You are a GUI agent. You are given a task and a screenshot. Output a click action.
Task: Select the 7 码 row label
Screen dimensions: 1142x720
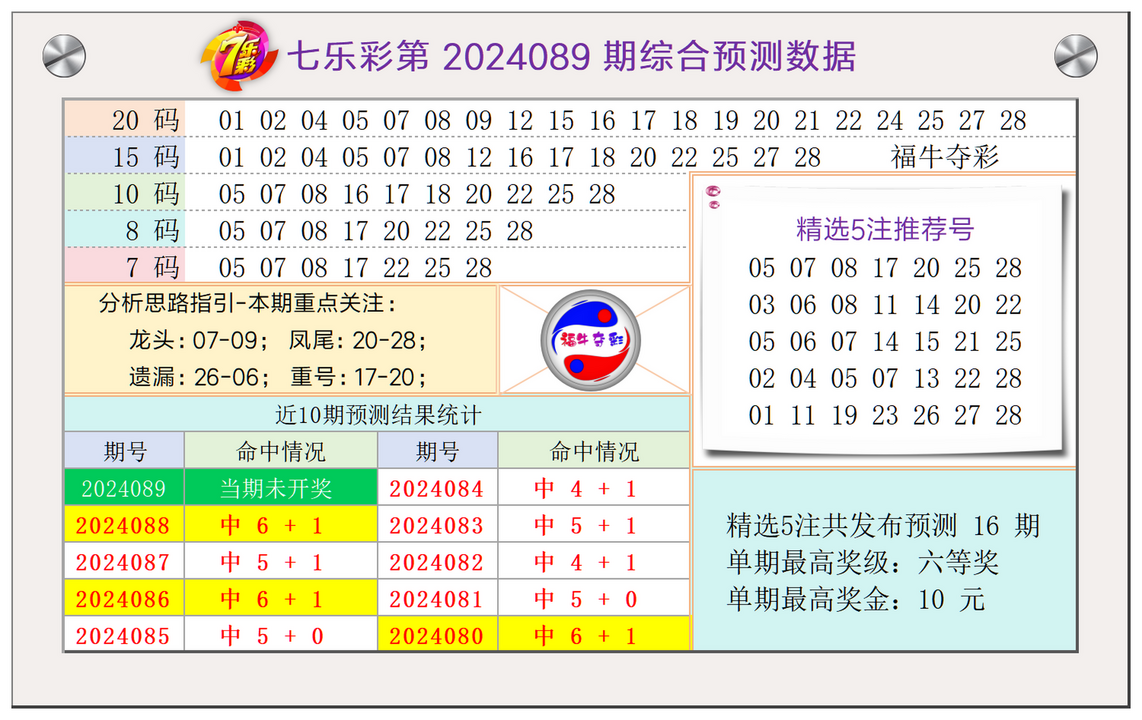coord(125,266)
